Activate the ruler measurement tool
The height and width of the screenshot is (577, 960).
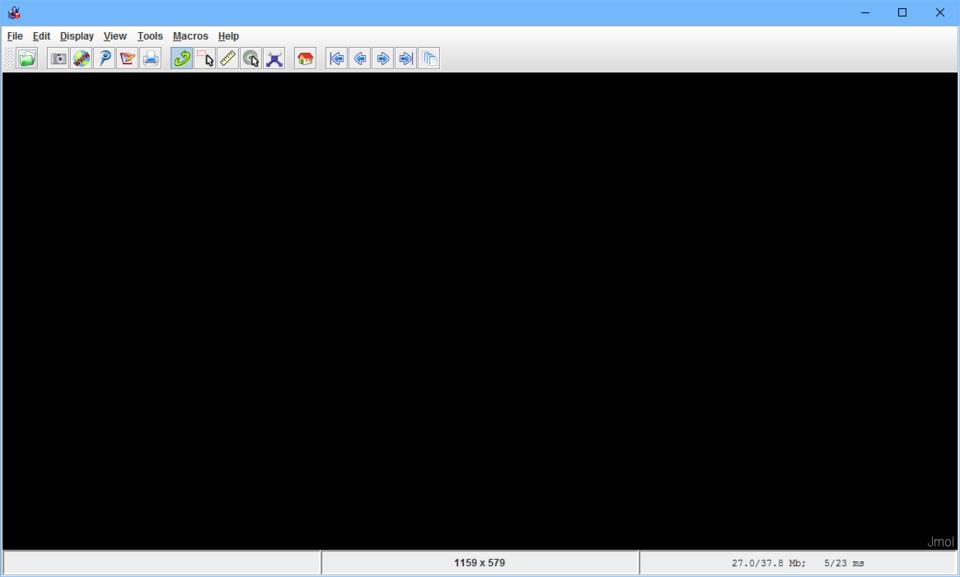pos(228,59)
